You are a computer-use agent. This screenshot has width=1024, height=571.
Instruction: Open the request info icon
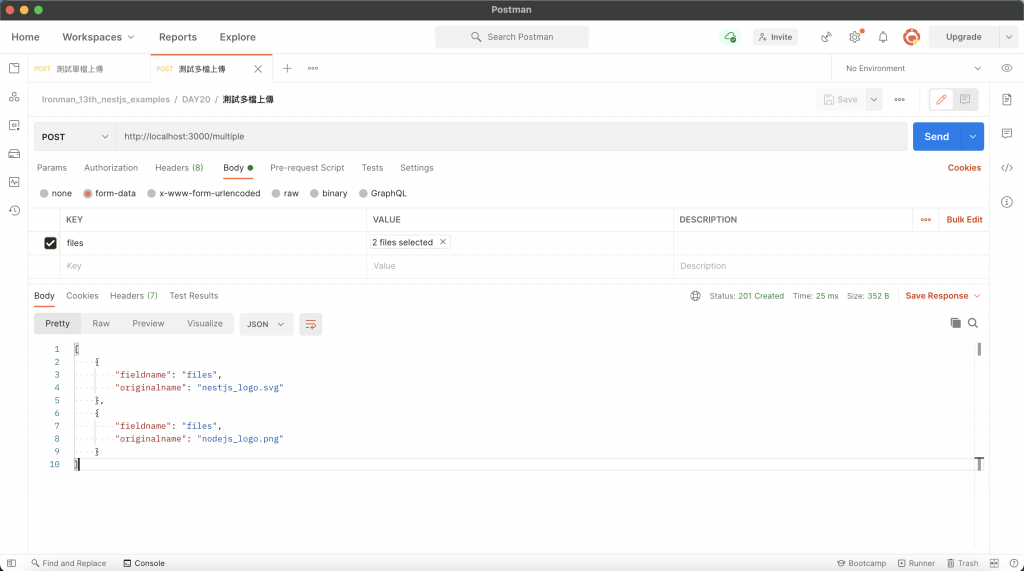[x=1006, y=202]
